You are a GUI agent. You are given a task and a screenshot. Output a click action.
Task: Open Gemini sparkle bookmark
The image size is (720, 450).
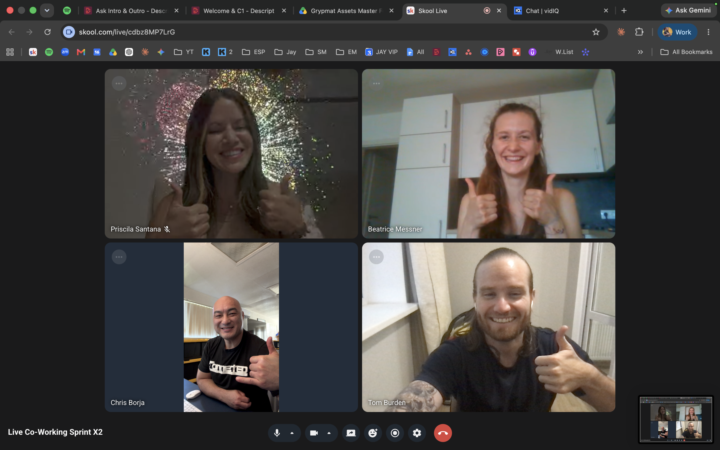(x=161, y=52)
